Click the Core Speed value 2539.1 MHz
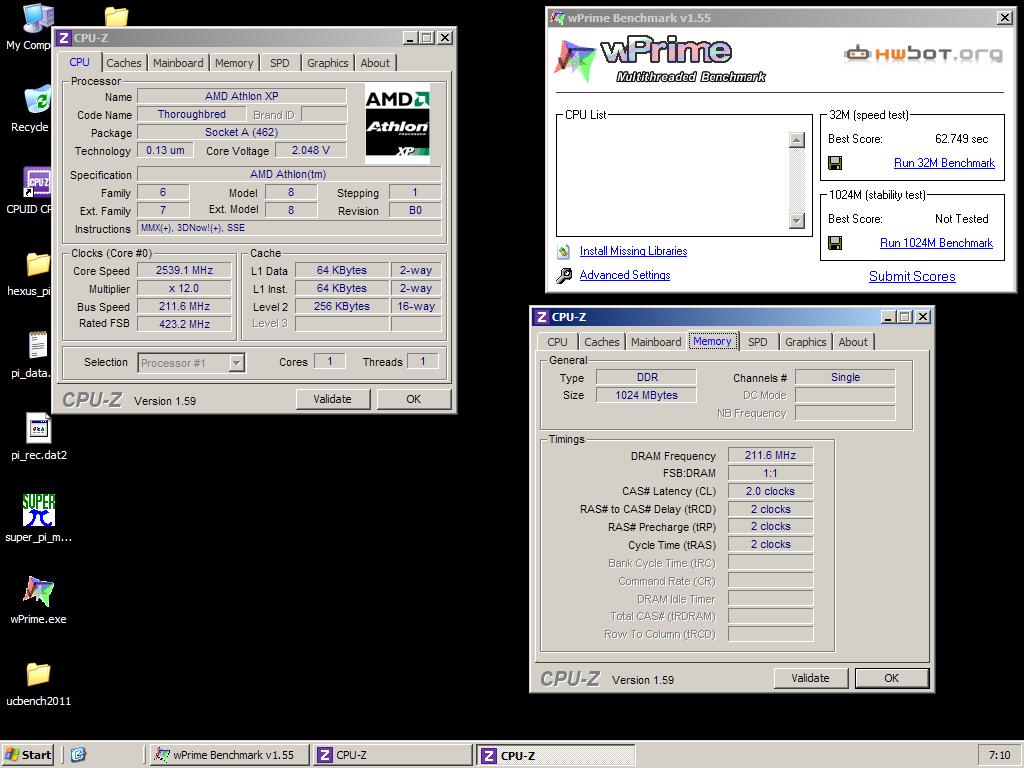Screen dimensions: 1024x768 tap(184, 270)
